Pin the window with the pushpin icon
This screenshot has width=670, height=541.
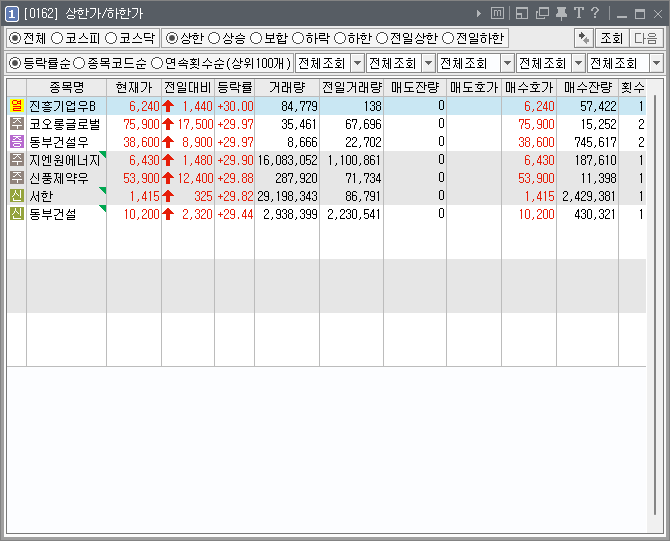pos(561,14)
